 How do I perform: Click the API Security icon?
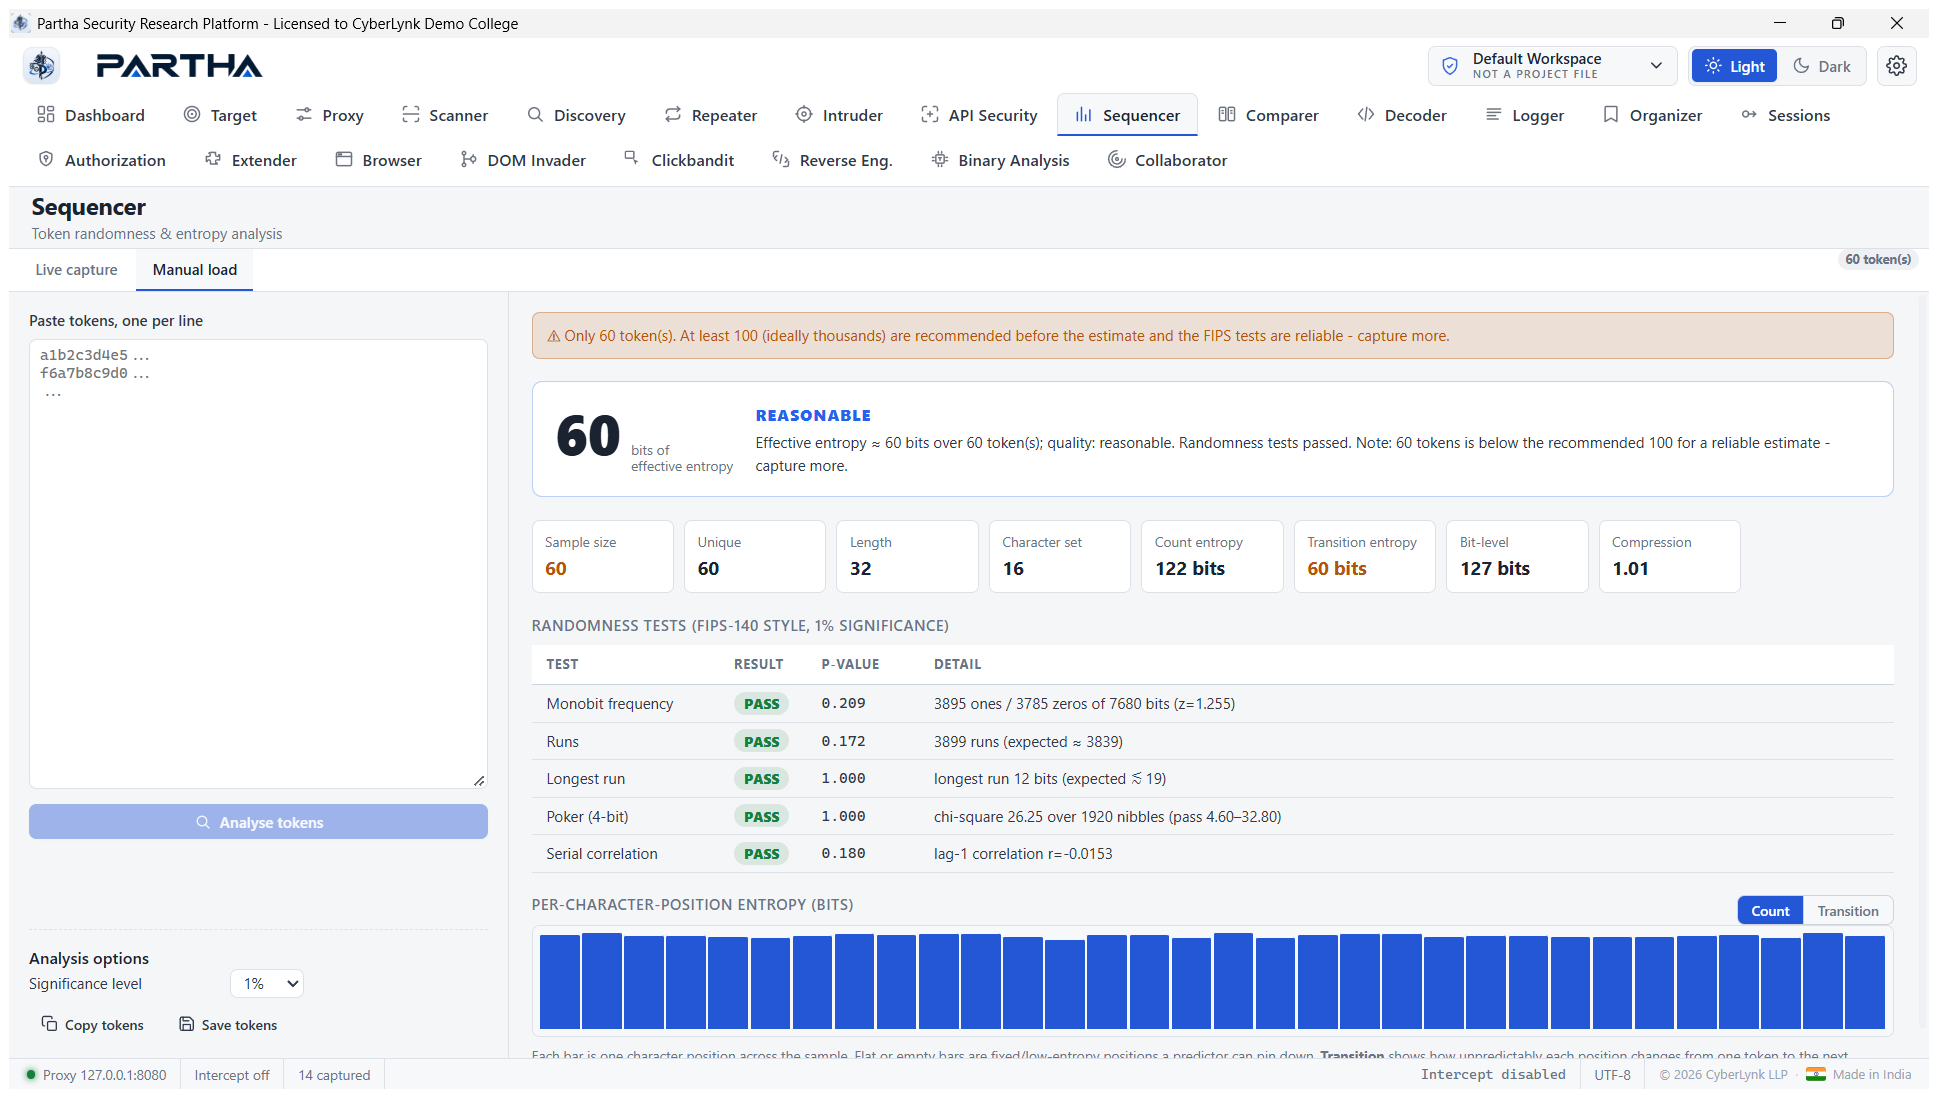click(x=930, y=115)
